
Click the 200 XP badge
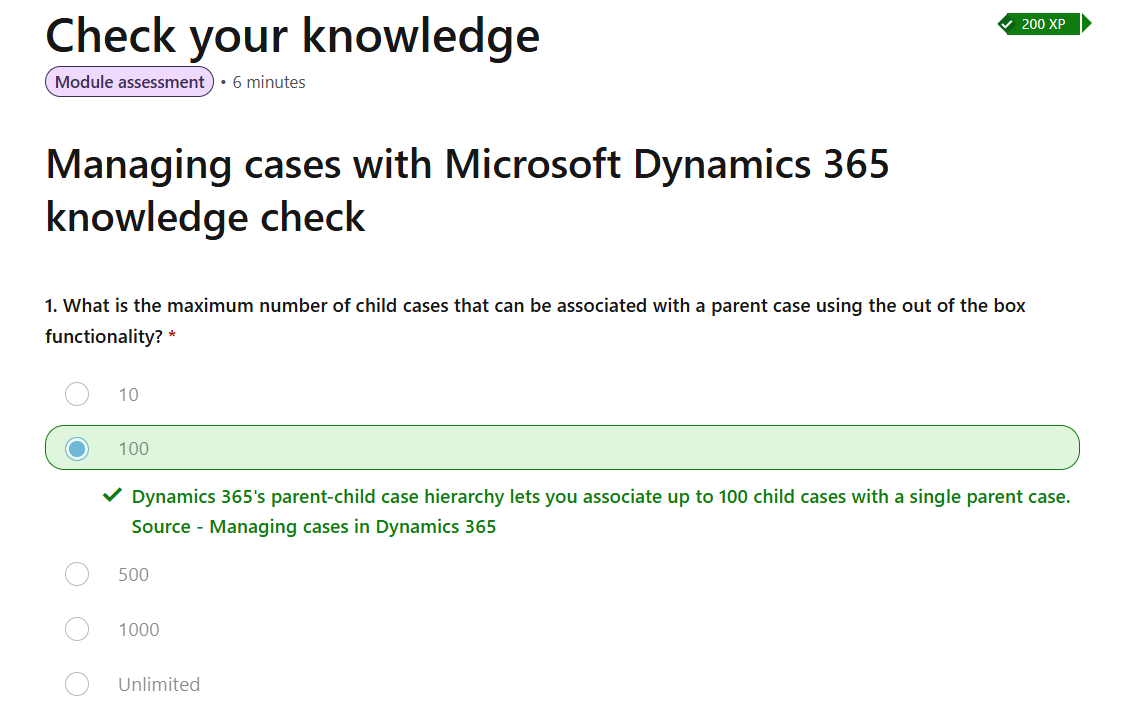click(1044, 24)
